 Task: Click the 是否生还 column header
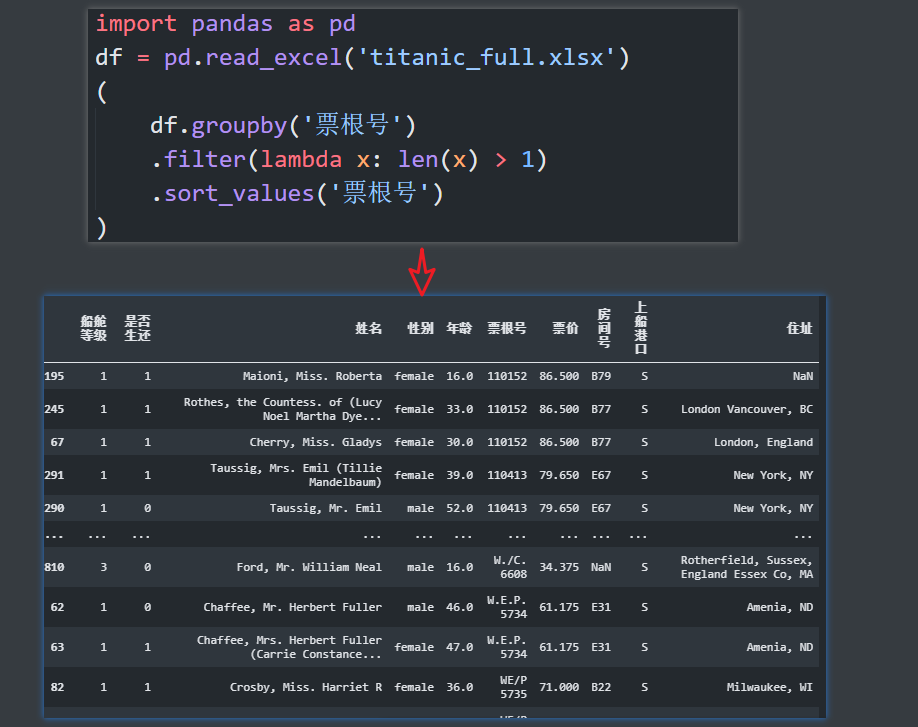click(x=138, y=328)
